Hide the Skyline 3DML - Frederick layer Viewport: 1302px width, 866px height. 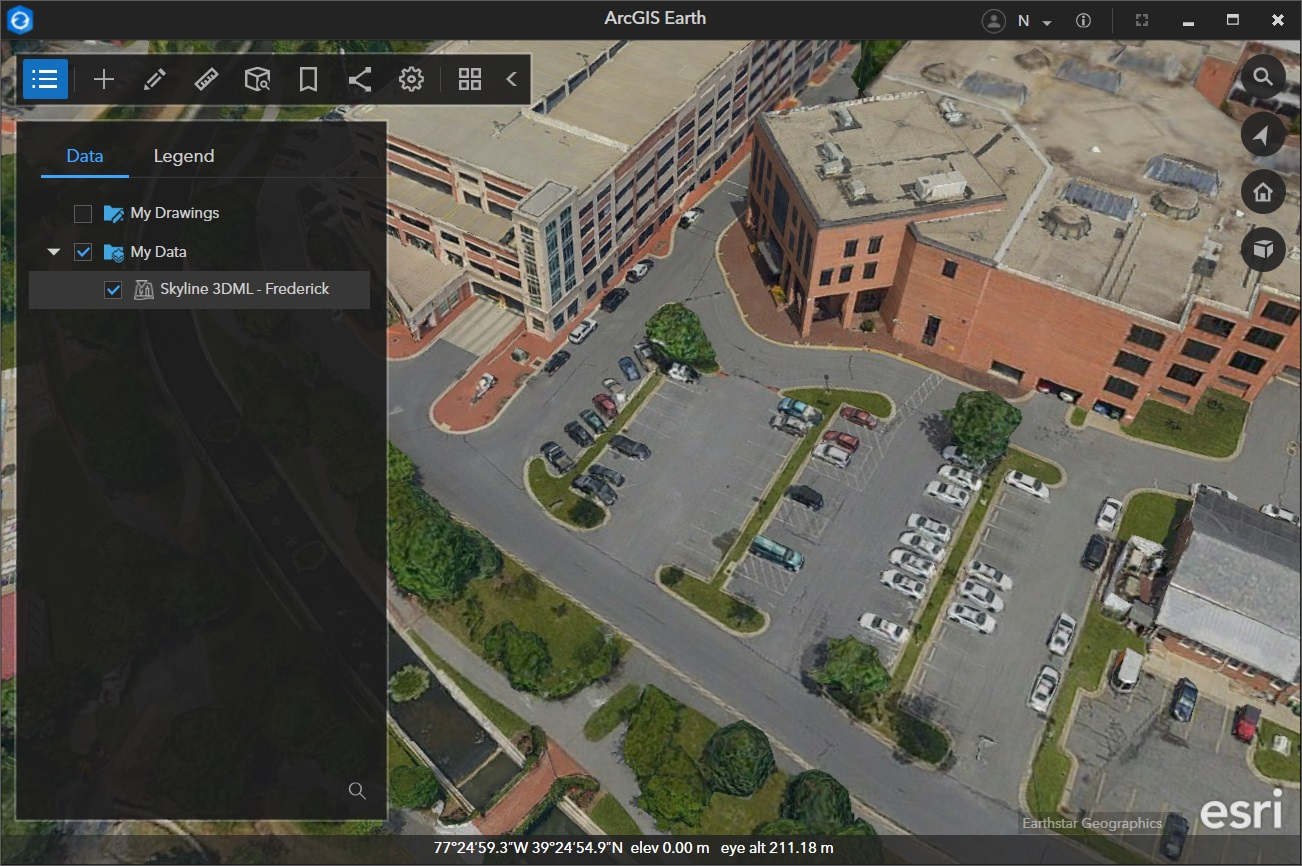point(113,290)
